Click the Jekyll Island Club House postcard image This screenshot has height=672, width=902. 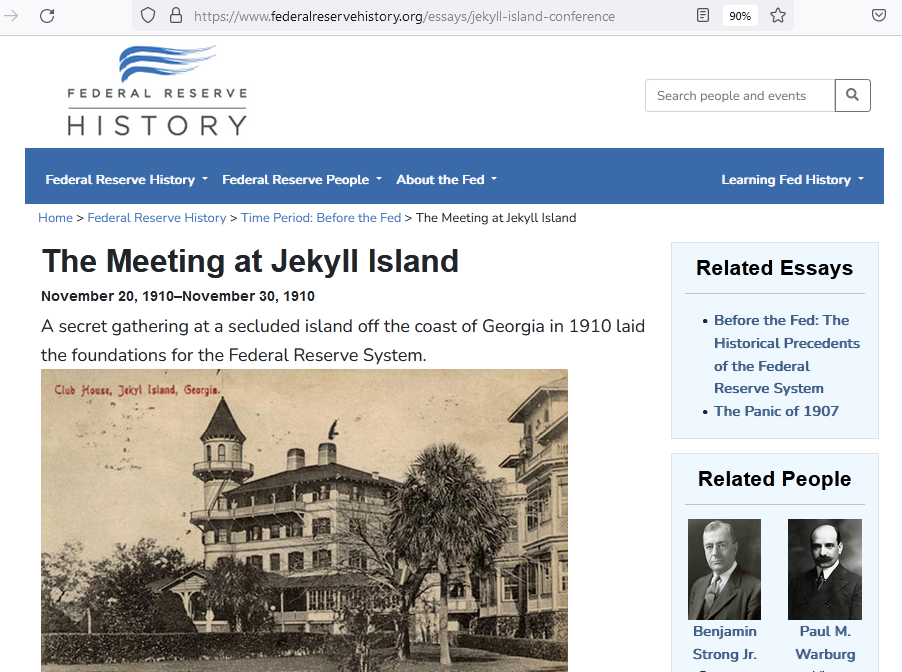(304, 520)
